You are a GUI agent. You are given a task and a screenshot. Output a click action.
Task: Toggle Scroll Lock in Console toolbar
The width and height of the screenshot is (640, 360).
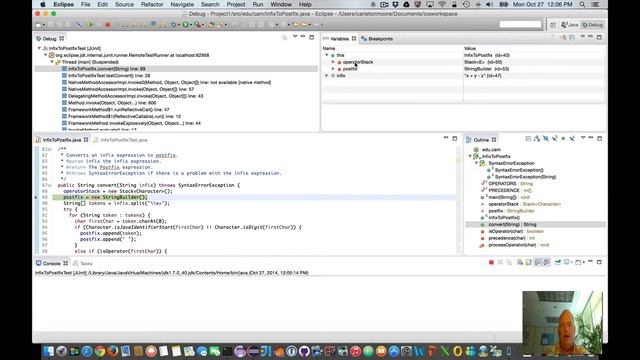[x=529, y=262]
